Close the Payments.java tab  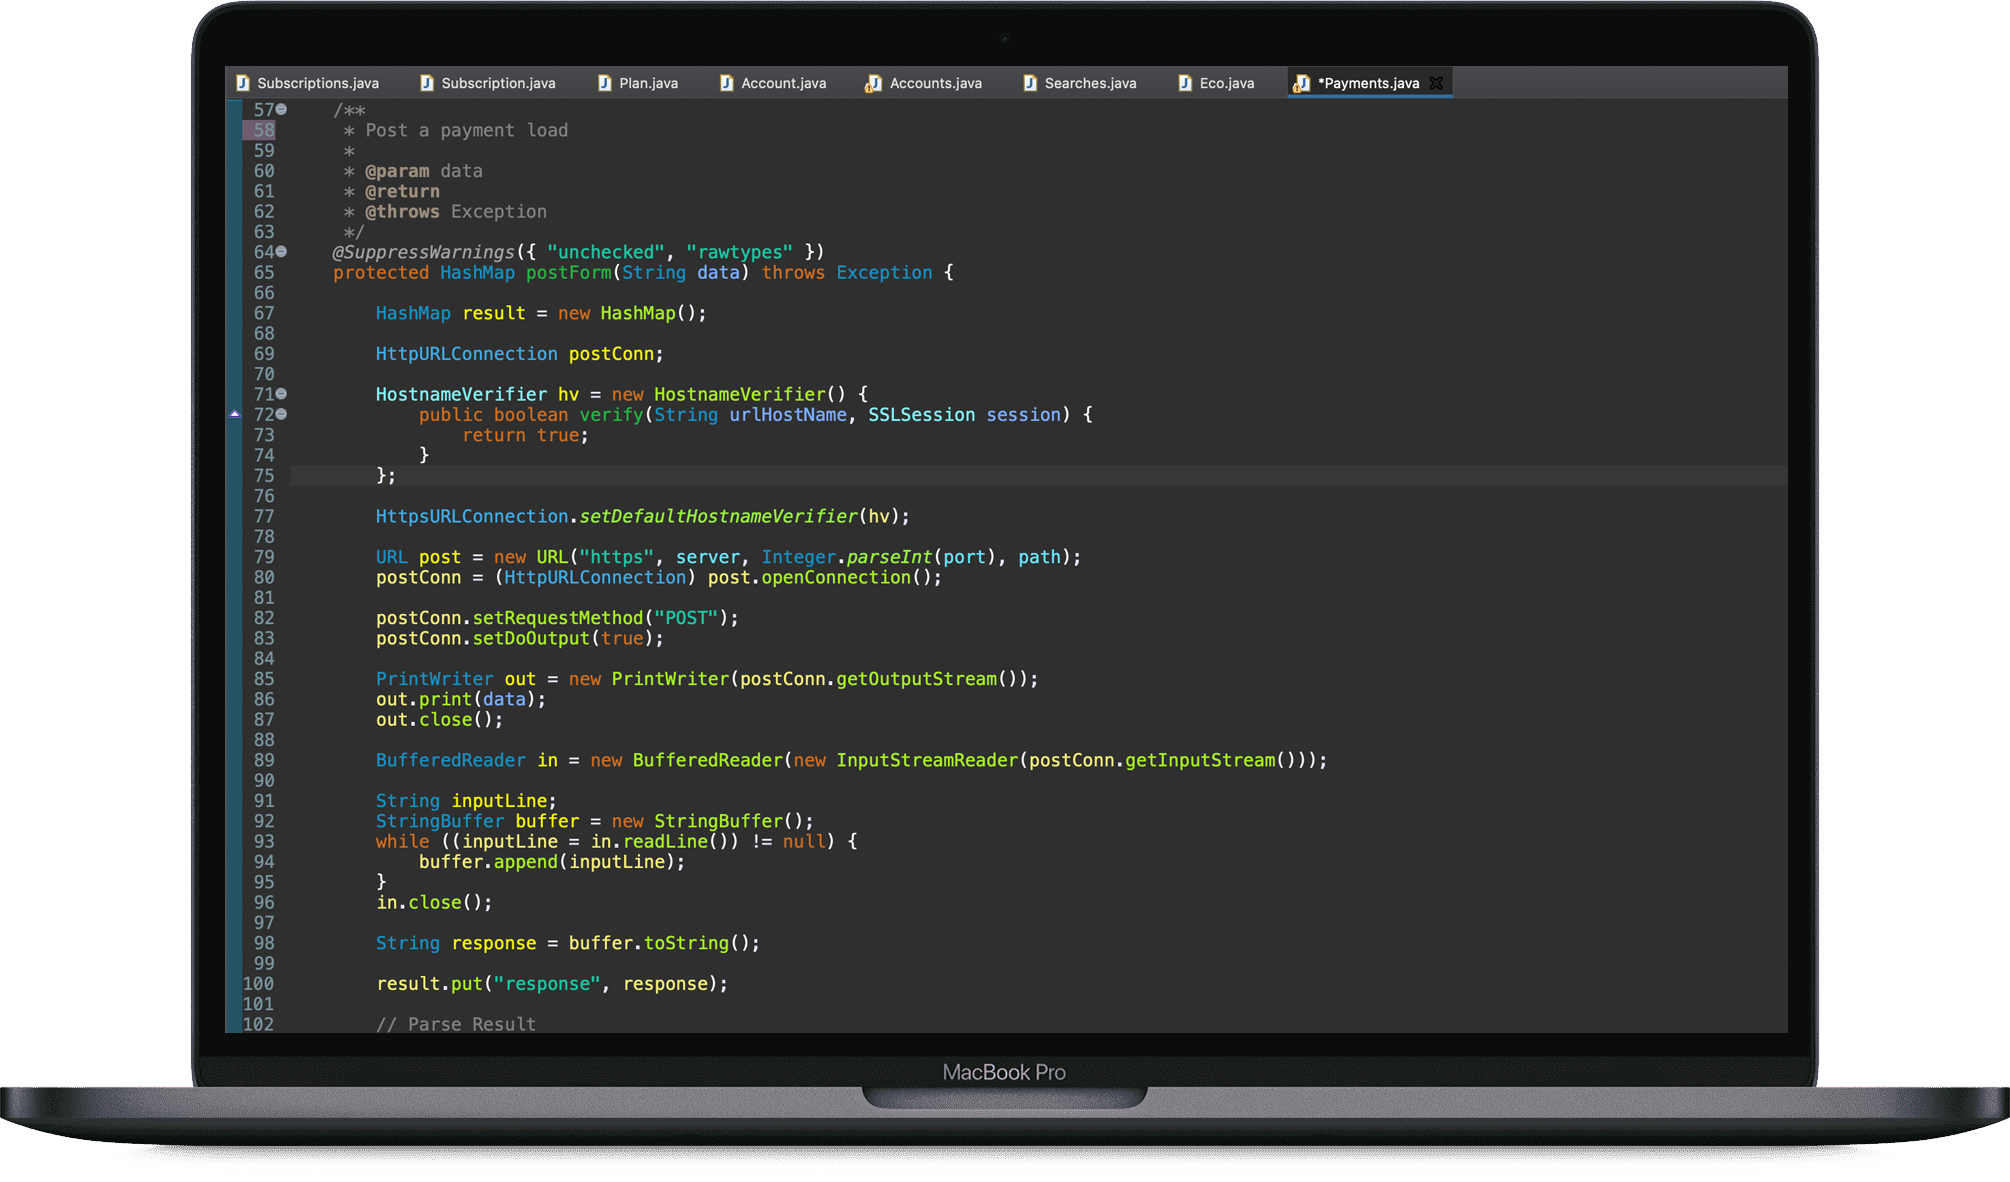1436,83
